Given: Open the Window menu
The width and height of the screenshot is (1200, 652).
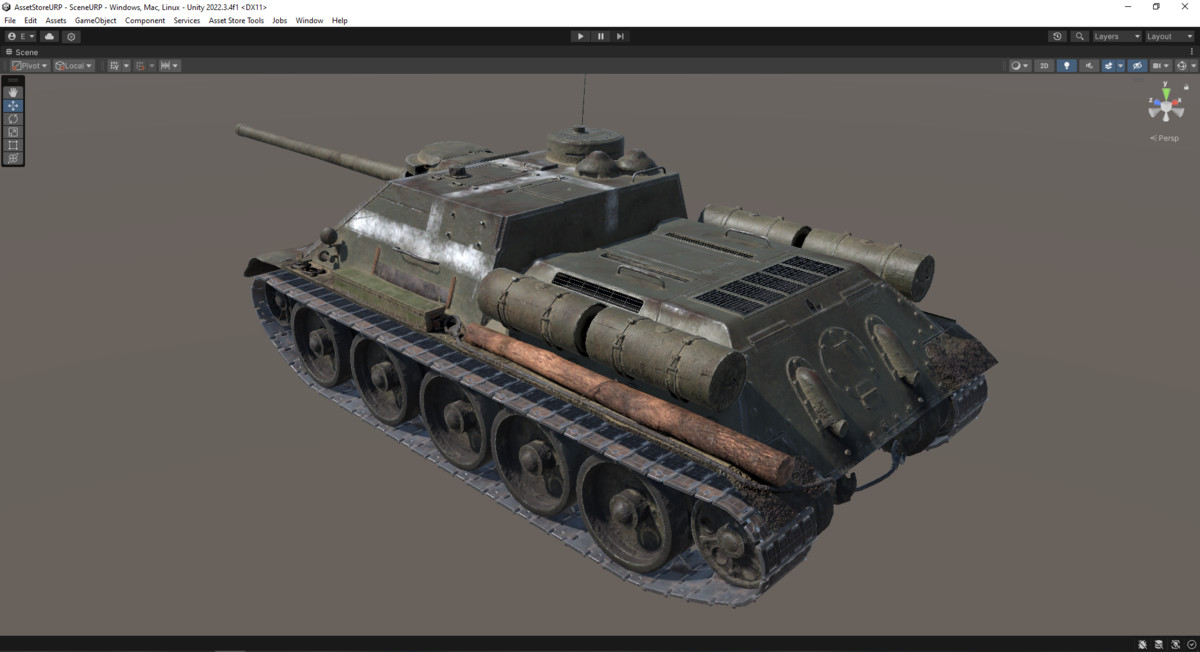Looking at the screenshot, I should pyautogui.click(x=309, y=20).
